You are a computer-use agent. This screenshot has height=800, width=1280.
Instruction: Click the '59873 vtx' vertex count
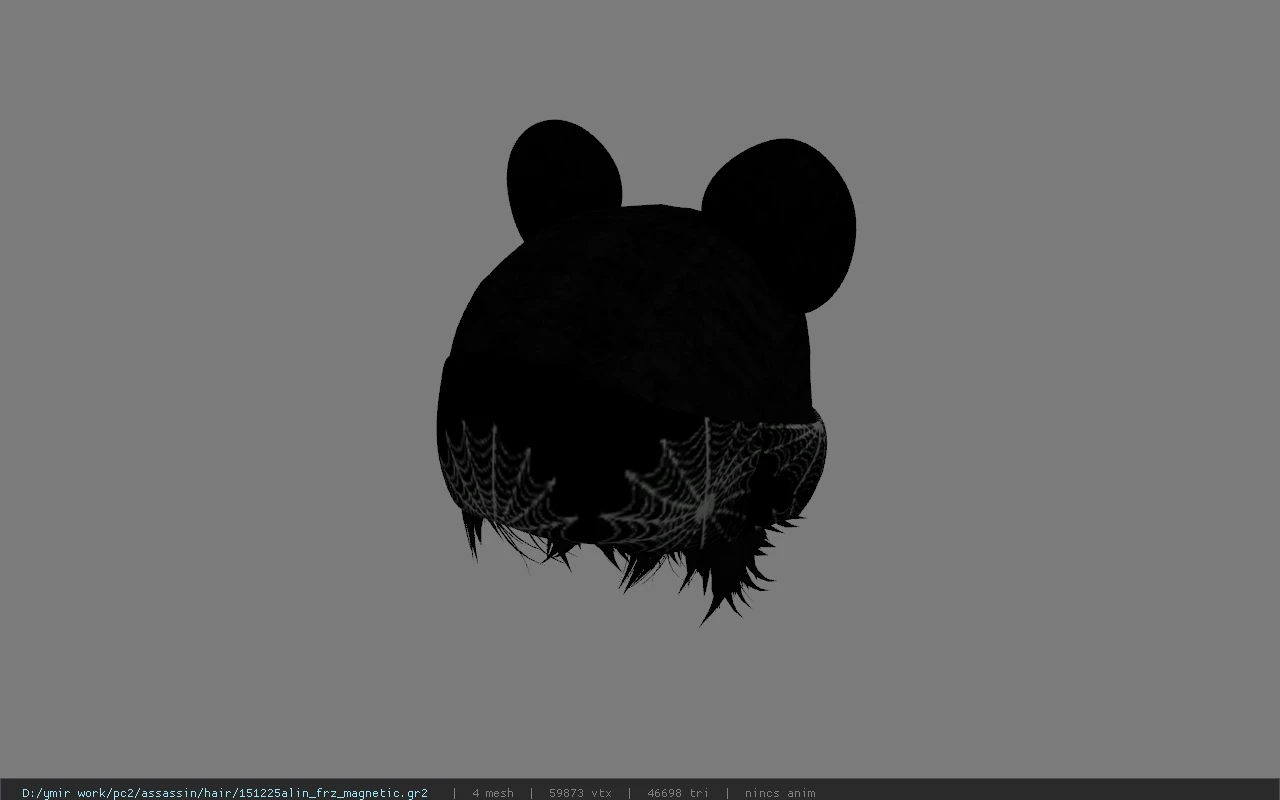pyautogui.click(x=580, y=793)
